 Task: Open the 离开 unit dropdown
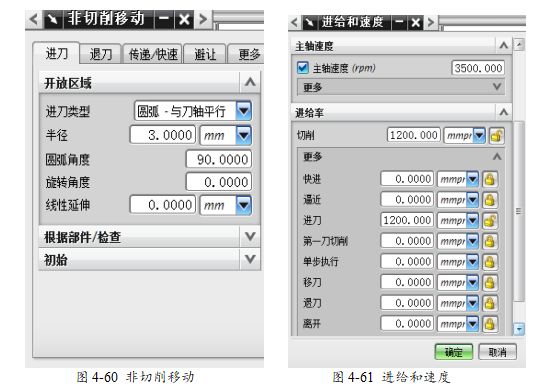coord(472,324)
